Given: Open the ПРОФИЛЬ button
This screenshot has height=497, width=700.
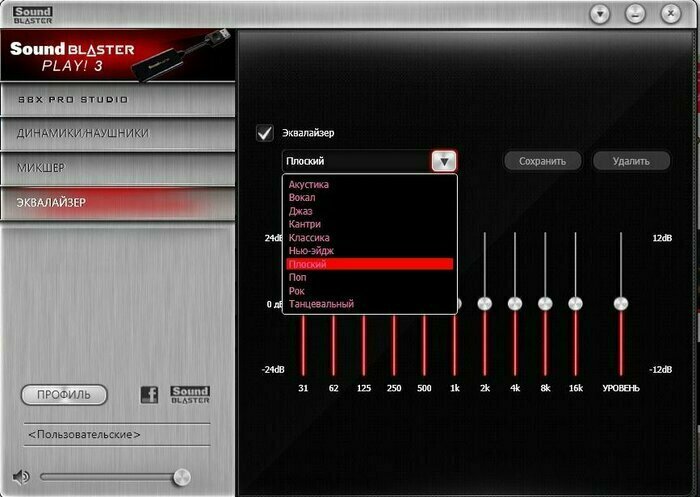Looking at the screenshot, I should tap(64, 395).
